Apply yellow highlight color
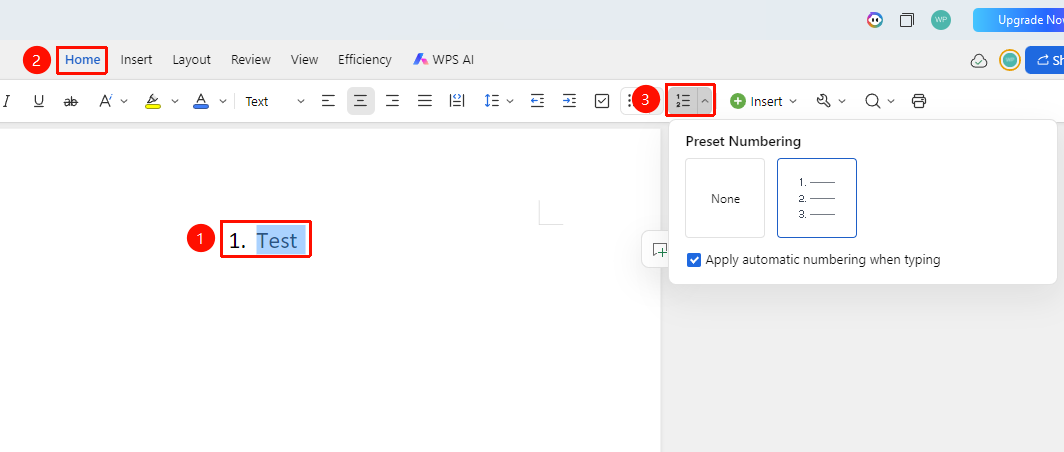1064x452 pixels. click(153, 101)
